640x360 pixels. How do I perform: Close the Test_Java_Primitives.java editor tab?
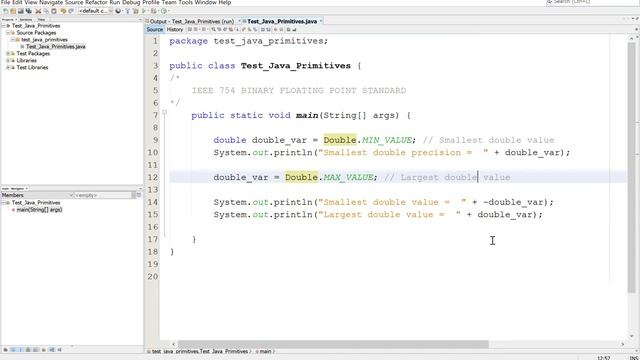pos(321,21)
